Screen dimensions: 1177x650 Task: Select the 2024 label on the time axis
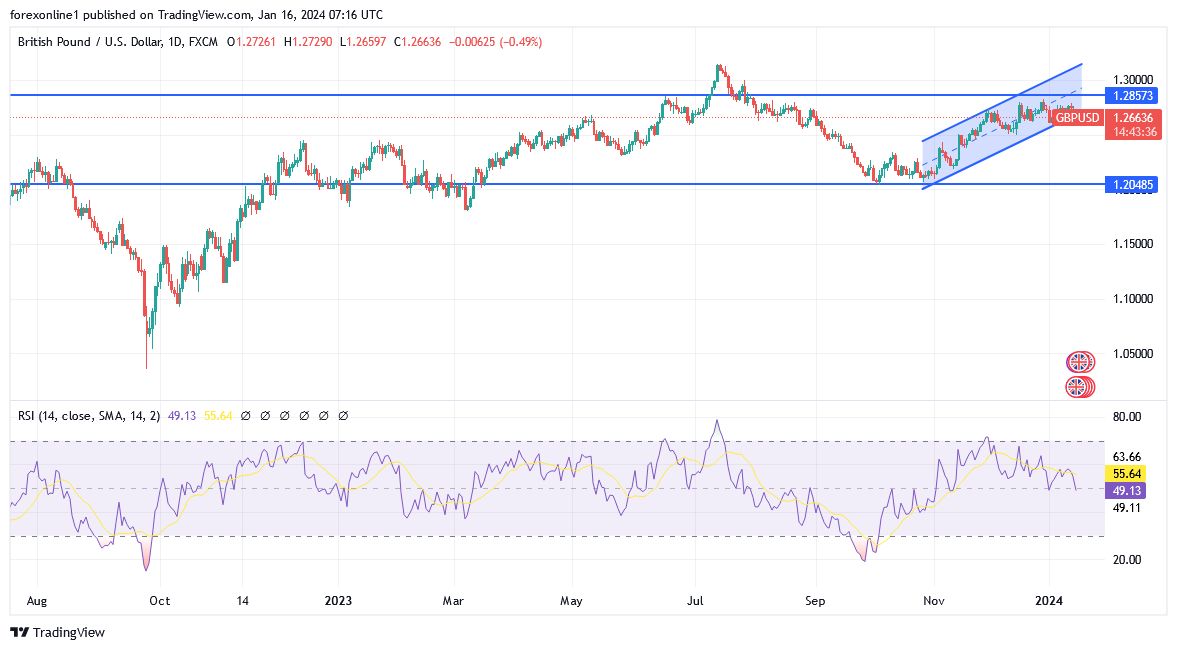1049,601
